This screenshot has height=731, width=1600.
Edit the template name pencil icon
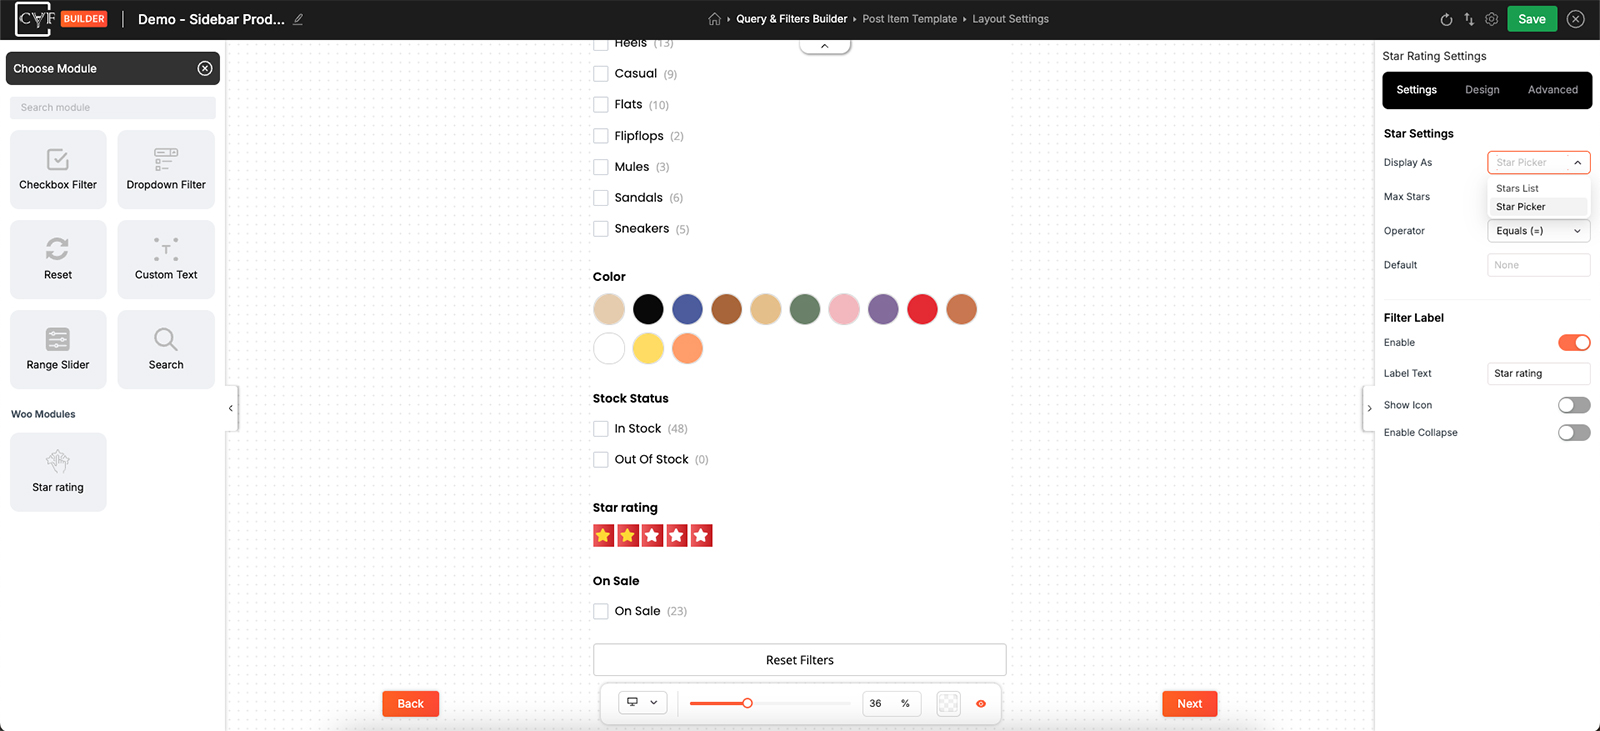pyautogui.click(x=298, y=19)
